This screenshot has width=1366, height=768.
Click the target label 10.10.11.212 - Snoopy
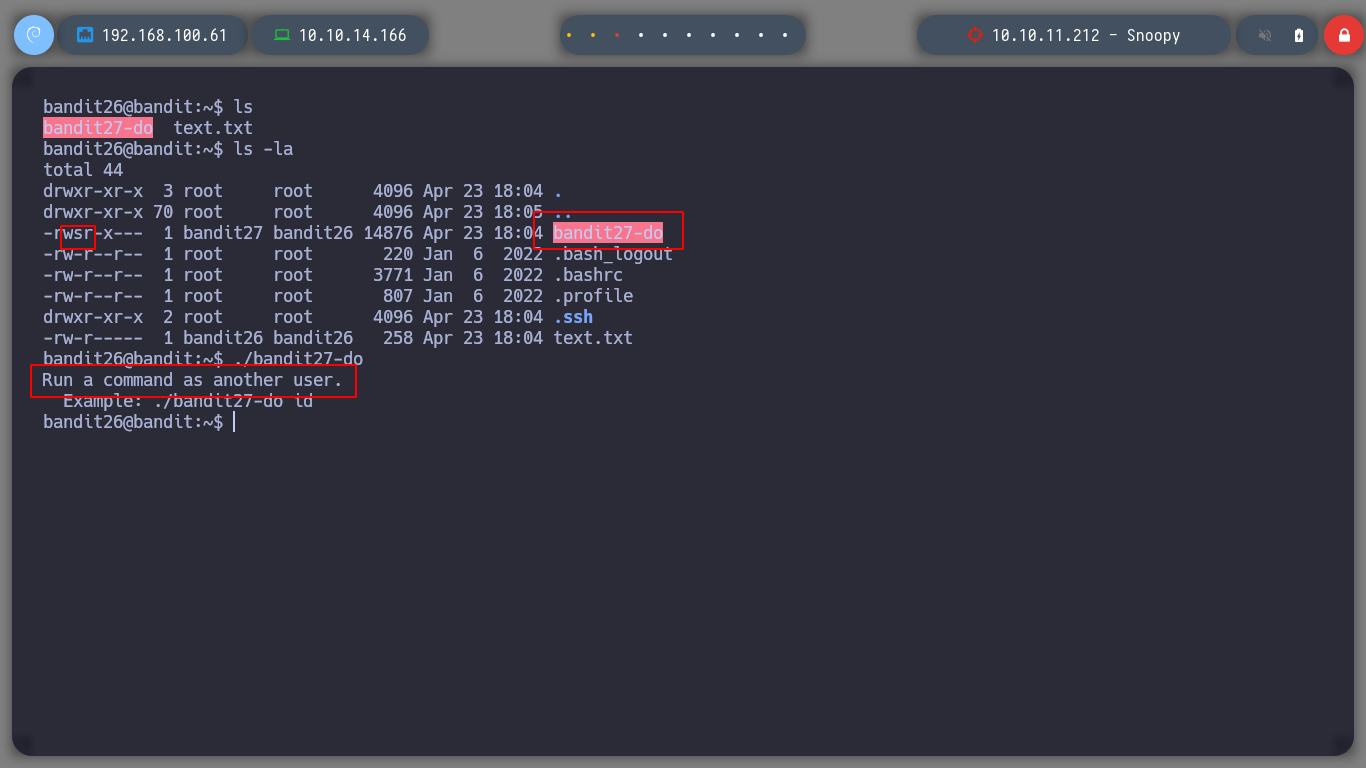1086,35
